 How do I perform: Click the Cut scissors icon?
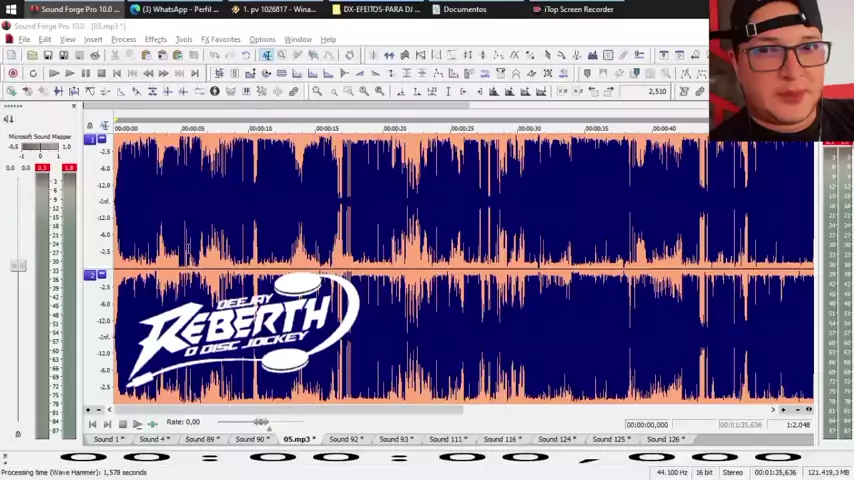(115, 55)
